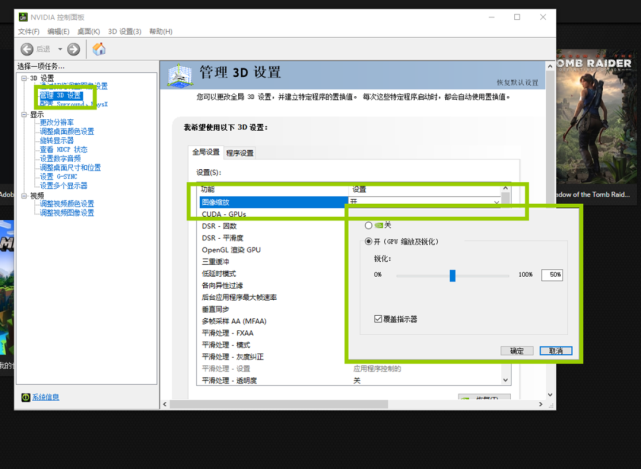This screenshot has width=641, height=469.
Task: Select the DSR - 因数 row
Action: pyautogui.click(x=274, y=226)
